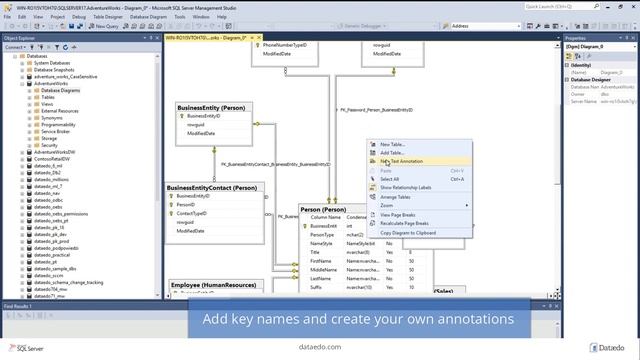The height and width of the screenshot is (360, 640).
Task: Click key icon beside PersonID in BusinessEntityContact table
Action: point(171,204)
